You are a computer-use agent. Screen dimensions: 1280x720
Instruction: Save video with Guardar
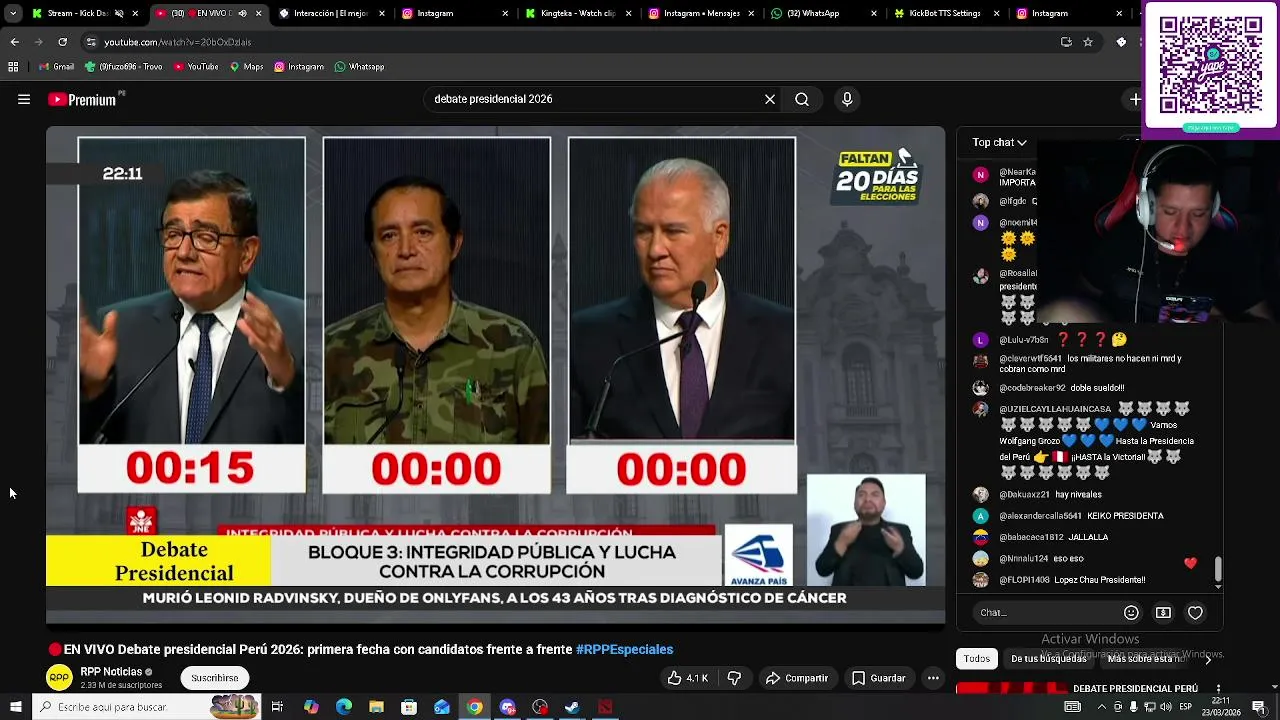point(878,678)
